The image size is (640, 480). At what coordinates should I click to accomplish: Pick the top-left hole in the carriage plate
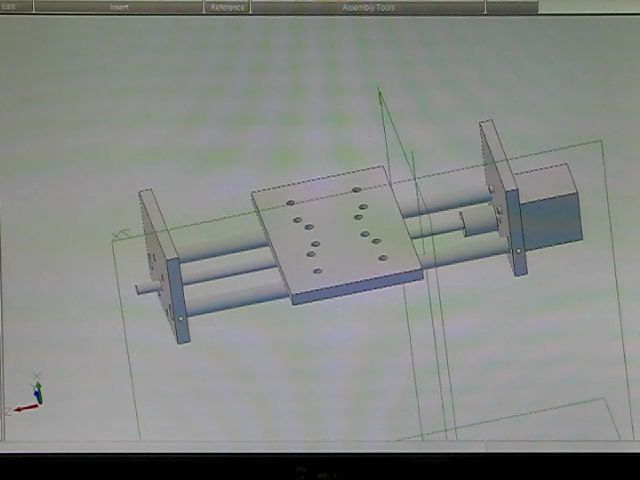click(291, 203)
